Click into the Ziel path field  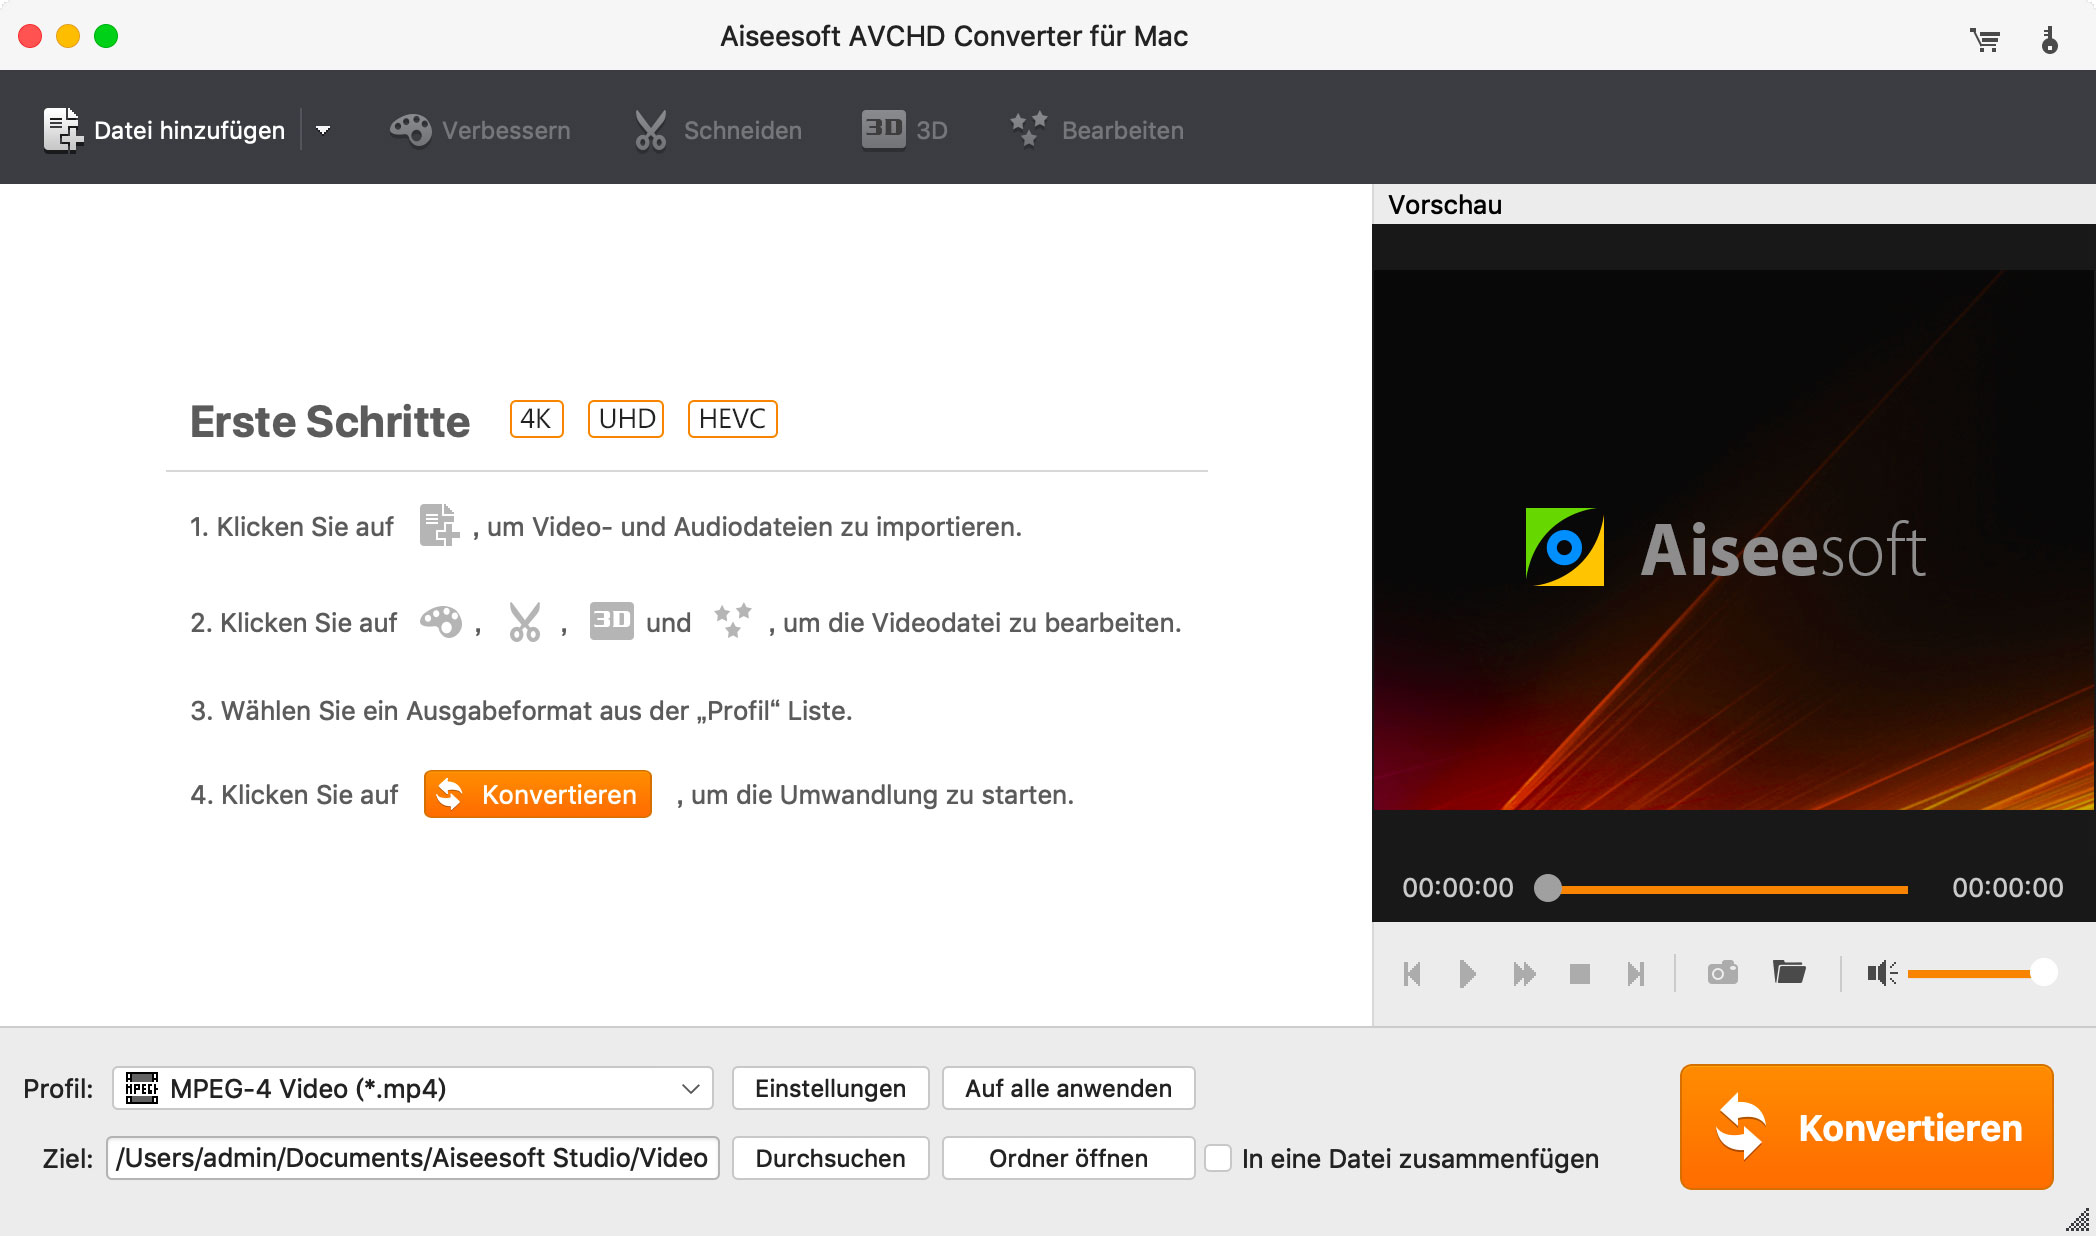pyautogui.click(x=413, y=1158)
